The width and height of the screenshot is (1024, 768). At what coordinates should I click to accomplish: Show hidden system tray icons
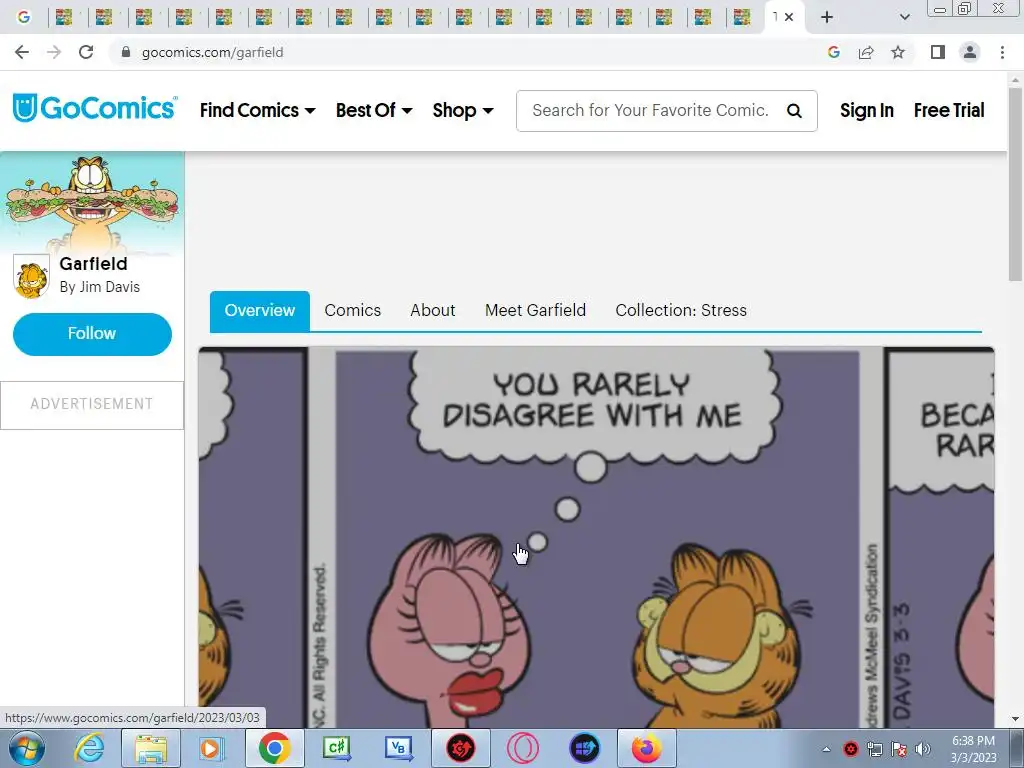(x=826, y=749)
